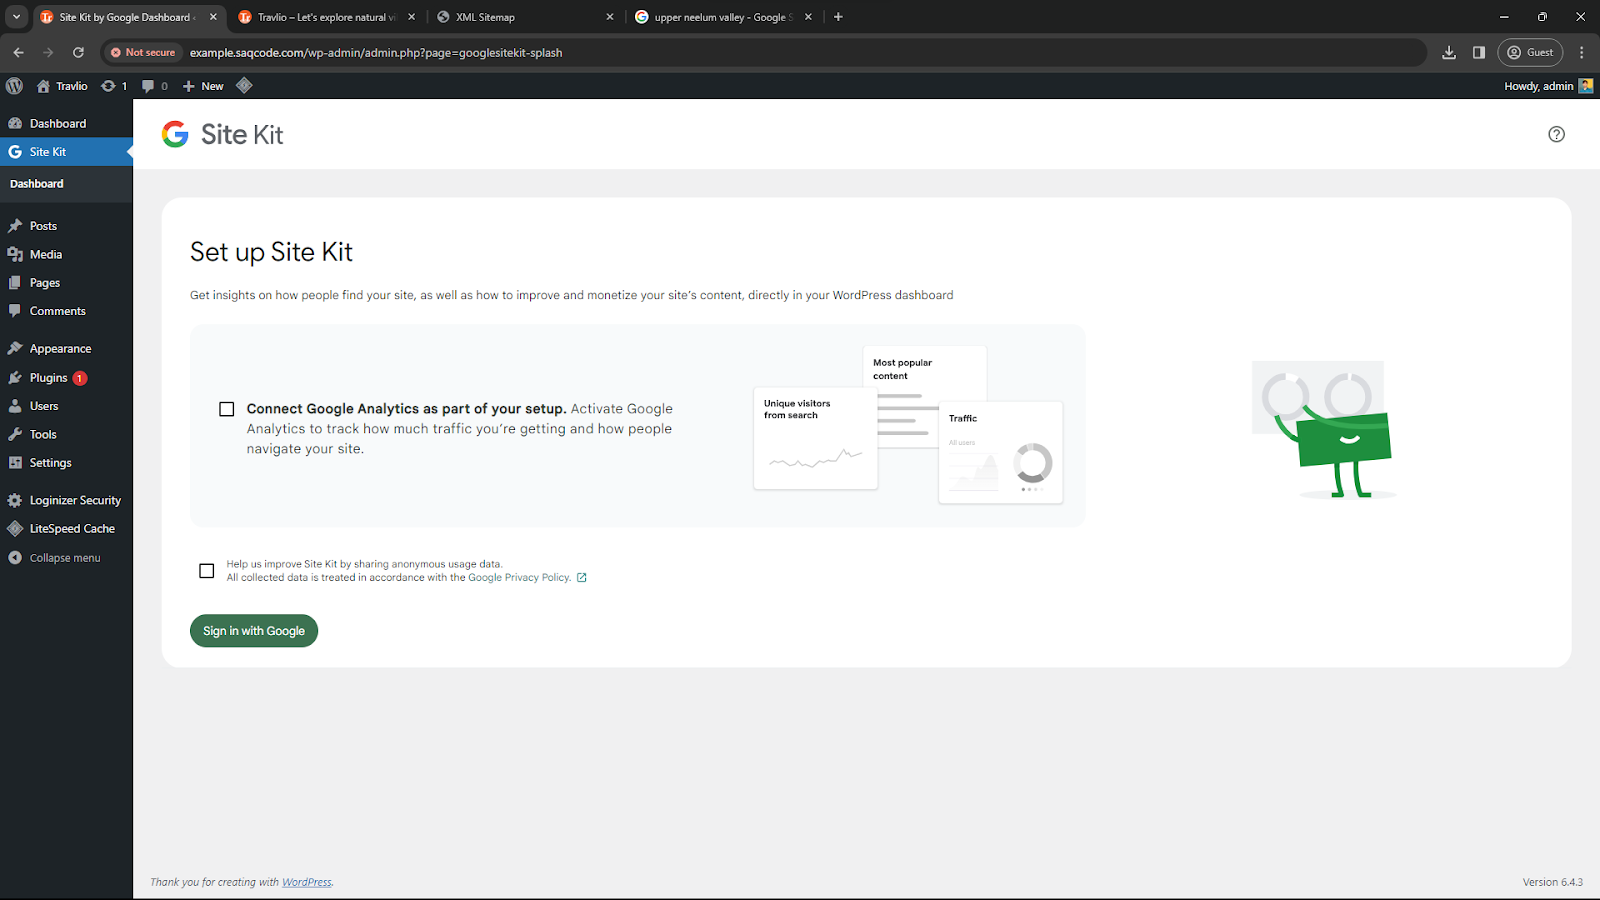The height and width of the screenshot is (900, 1600).
Task: Open the tab search dropdown arrow
Action: tap(16, 17)
